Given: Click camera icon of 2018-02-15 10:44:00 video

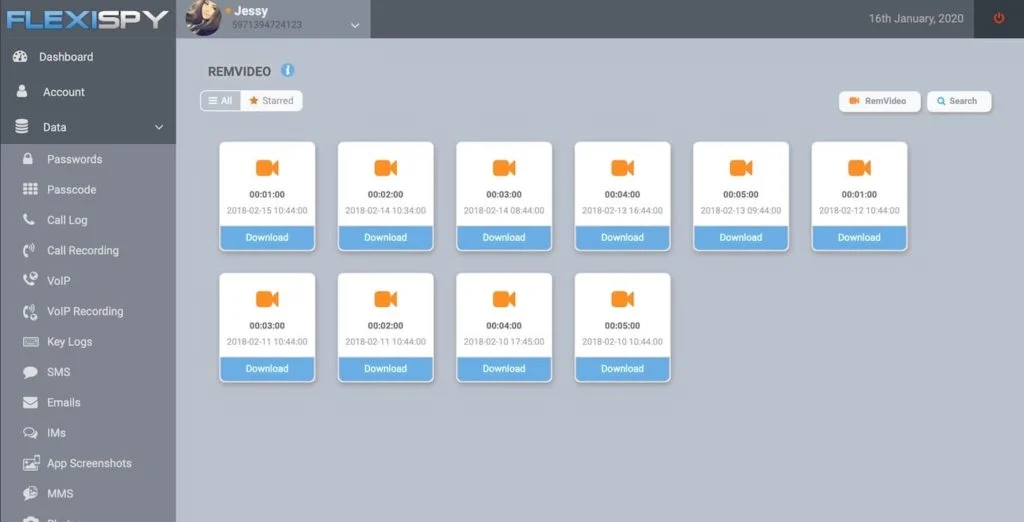Looking at the screenshot, I should pos(267,168).
